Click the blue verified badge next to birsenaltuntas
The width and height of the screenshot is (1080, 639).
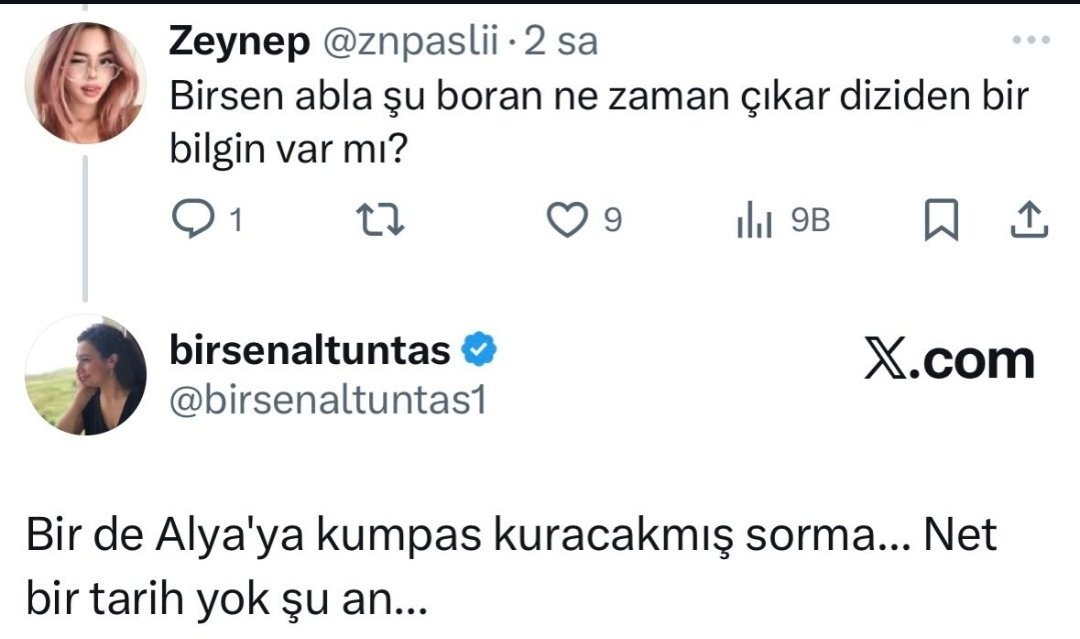(x=479, y=350)
